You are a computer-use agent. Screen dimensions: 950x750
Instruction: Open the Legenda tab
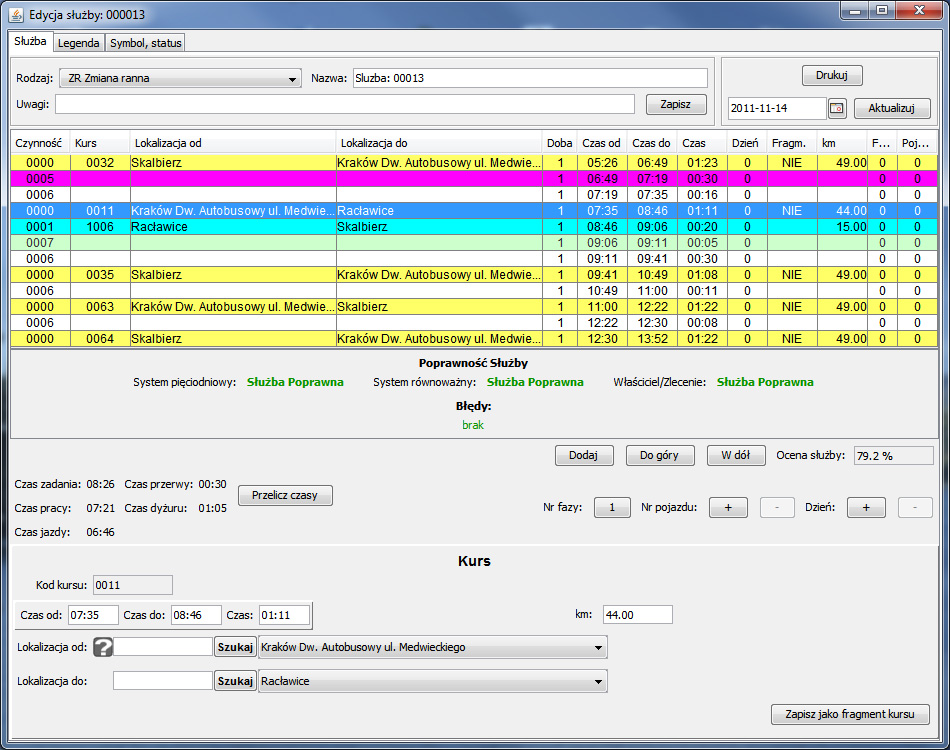tap(79, 43)
